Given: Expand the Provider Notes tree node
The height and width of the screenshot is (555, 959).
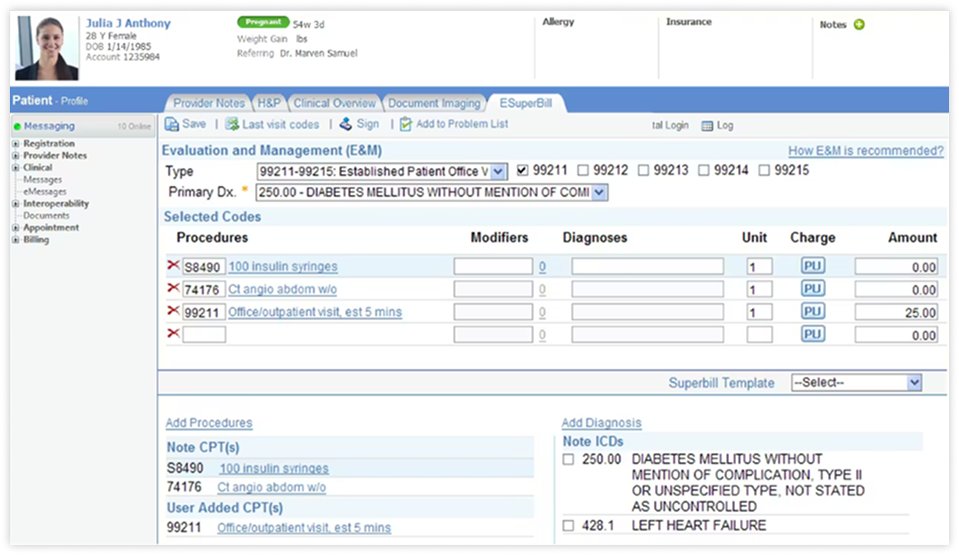Looking at the screenshot, I should (15, 155).
